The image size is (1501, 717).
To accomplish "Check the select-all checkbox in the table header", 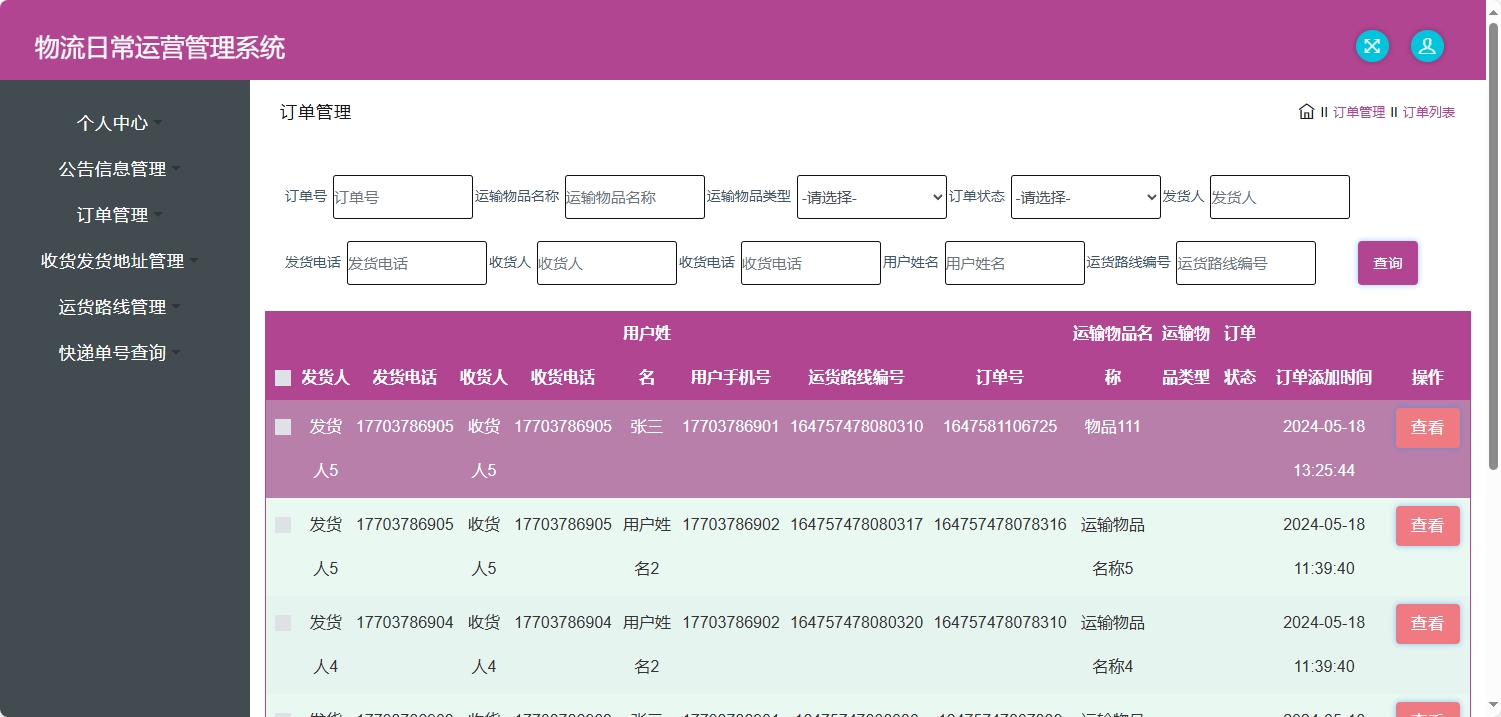I will [282, 377].
